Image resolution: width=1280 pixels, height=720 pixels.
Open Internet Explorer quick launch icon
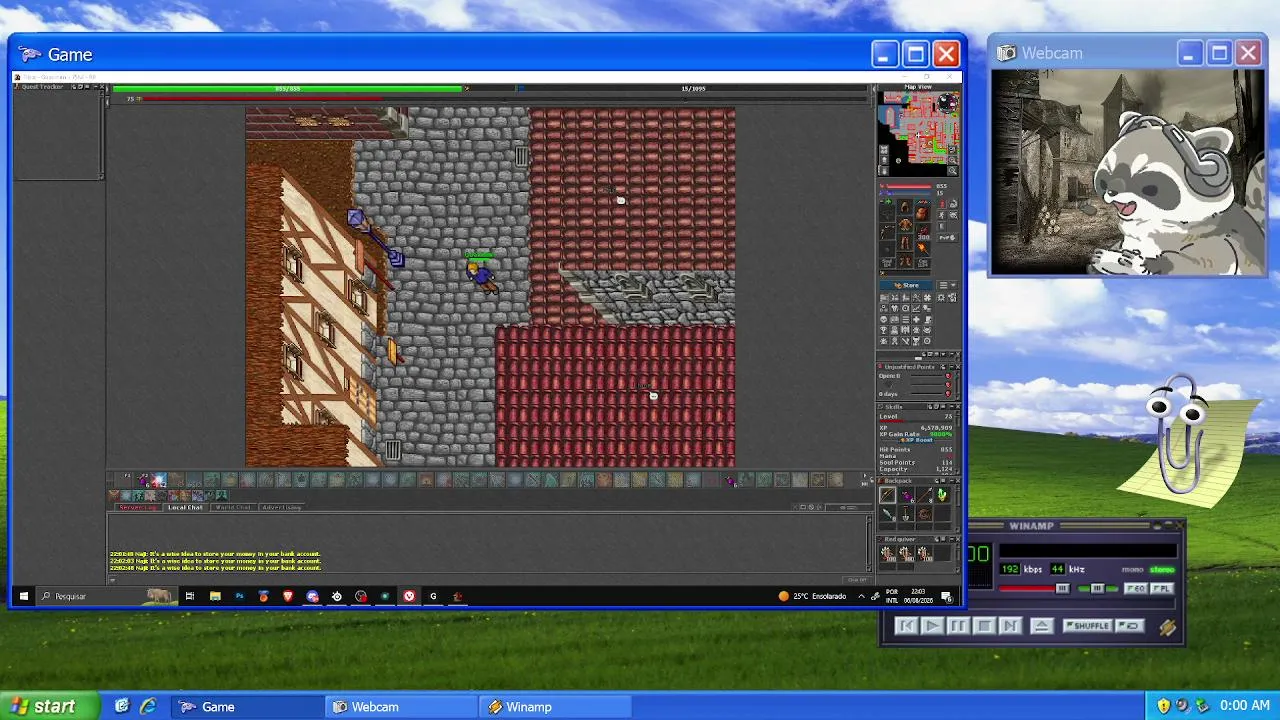pyautogui.click(x=147, y=707)
